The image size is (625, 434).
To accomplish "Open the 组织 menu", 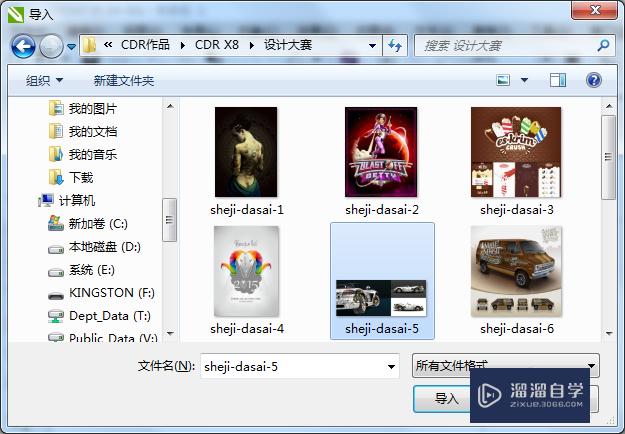I will coord(44,81).
